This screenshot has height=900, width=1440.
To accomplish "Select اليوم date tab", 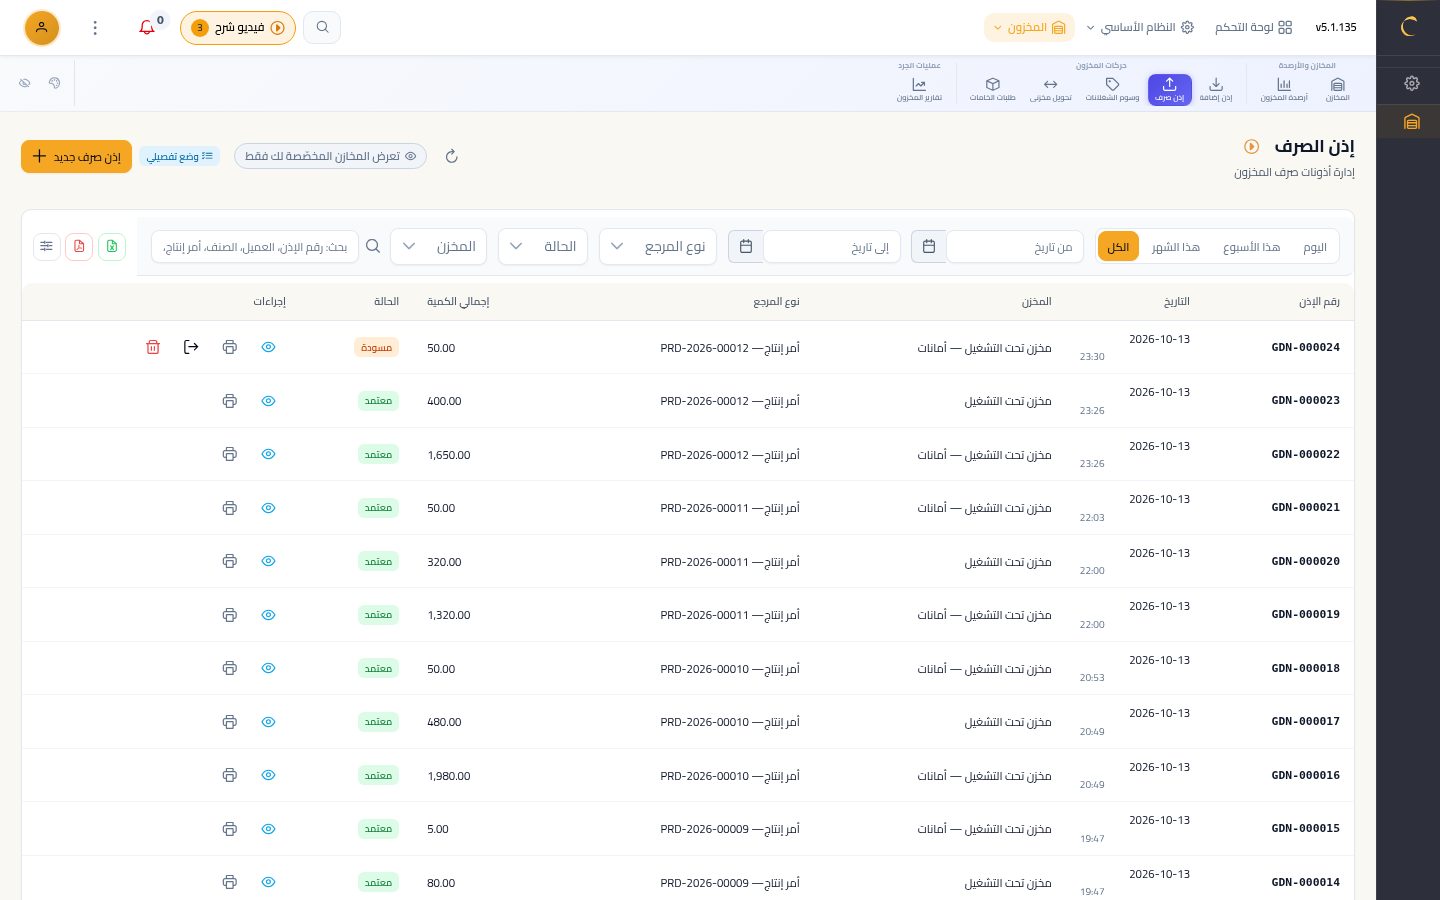I will (x=1315, y=247).
